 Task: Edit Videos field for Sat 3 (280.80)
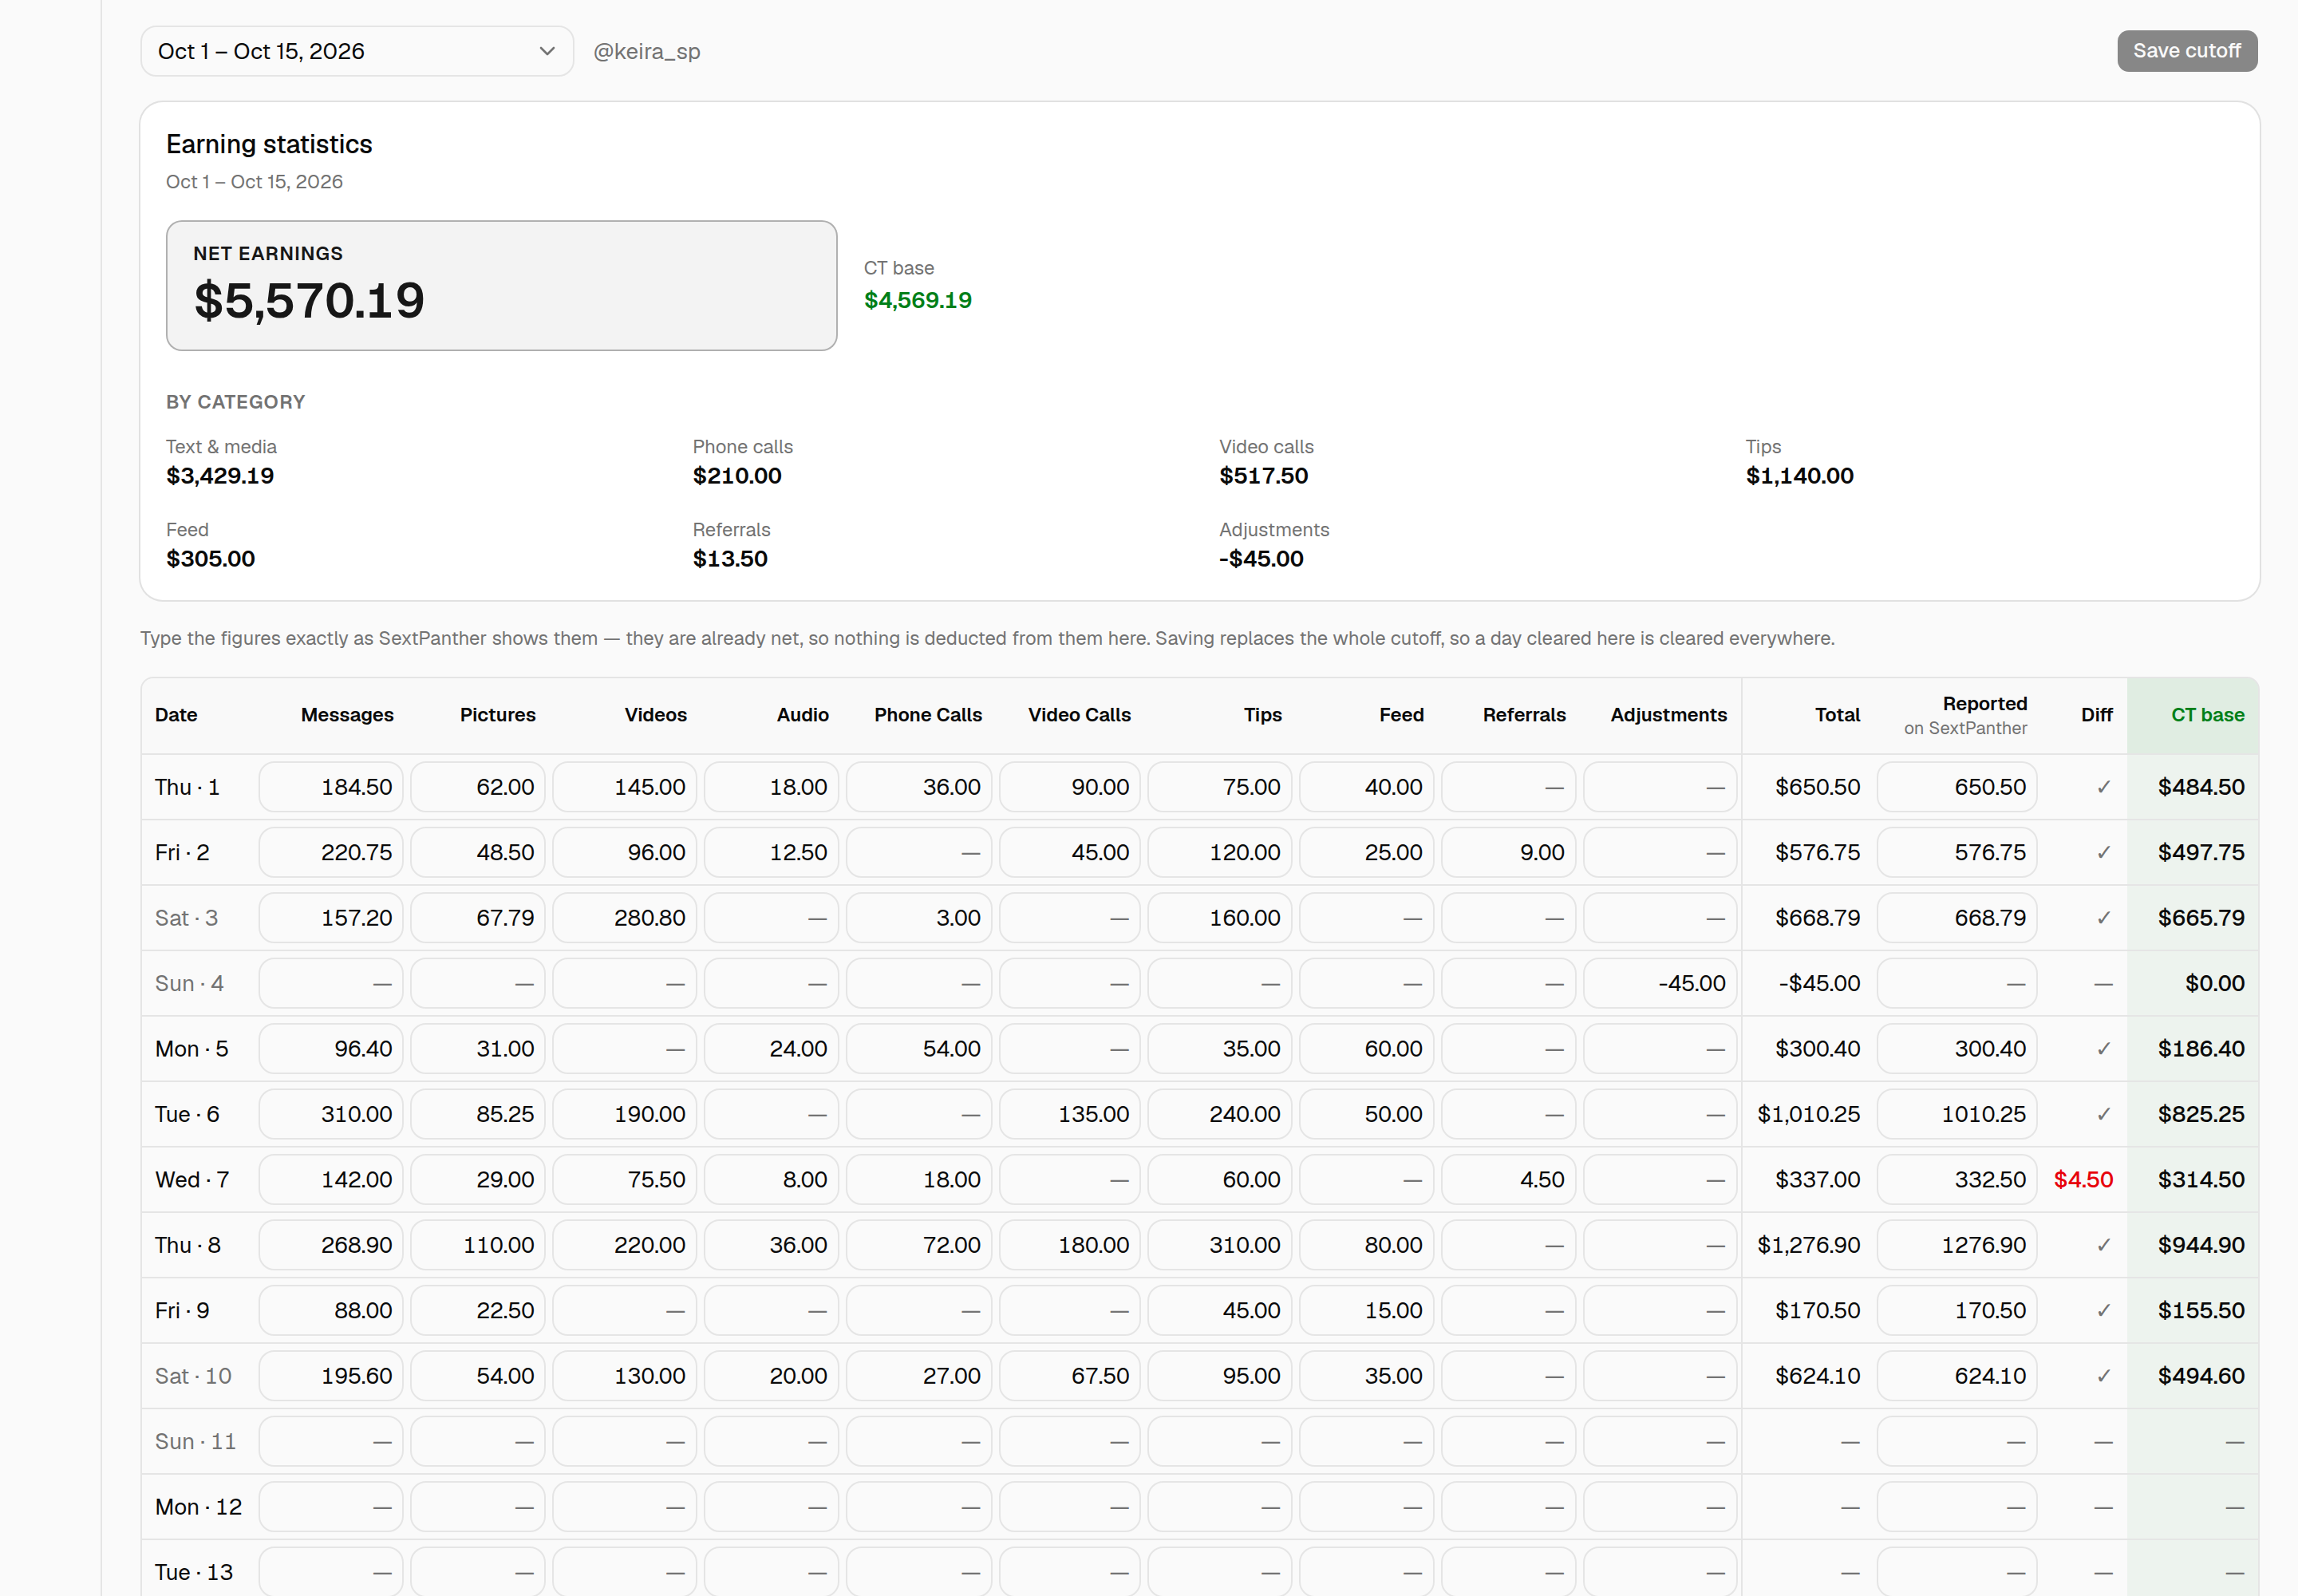(624, 918)
